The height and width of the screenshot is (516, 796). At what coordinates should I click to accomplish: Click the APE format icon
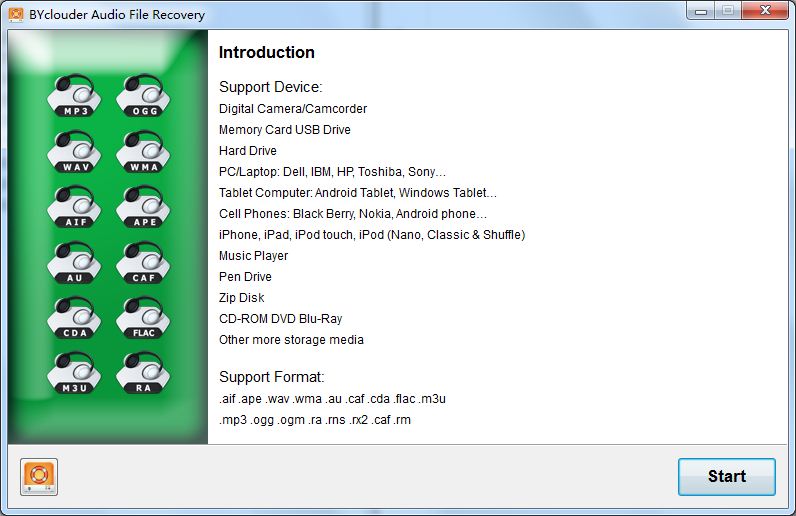[x=143, y=207]
